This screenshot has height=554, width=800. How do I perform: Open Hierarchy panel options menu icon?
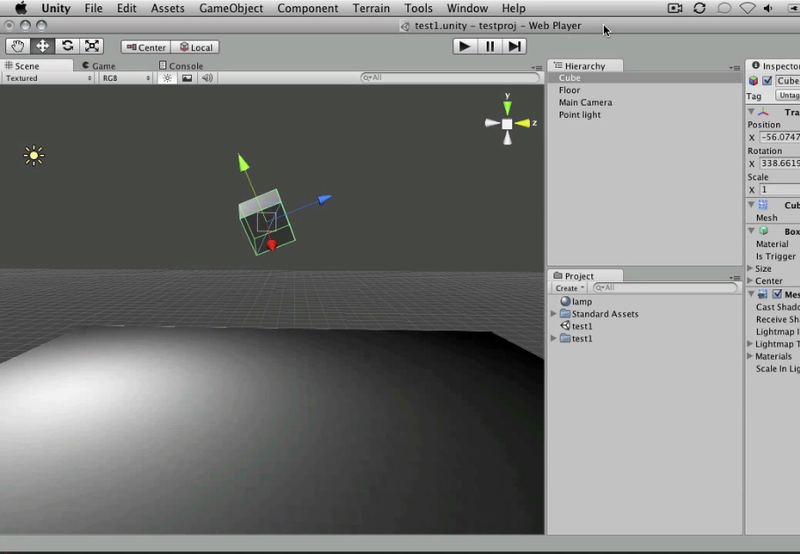734,67
